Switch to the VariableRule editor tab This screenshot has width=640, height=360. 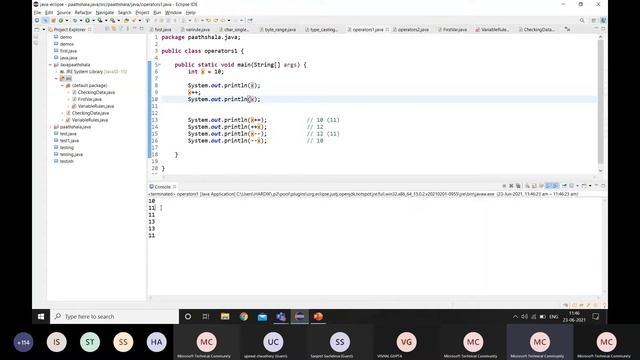point(492,29)
